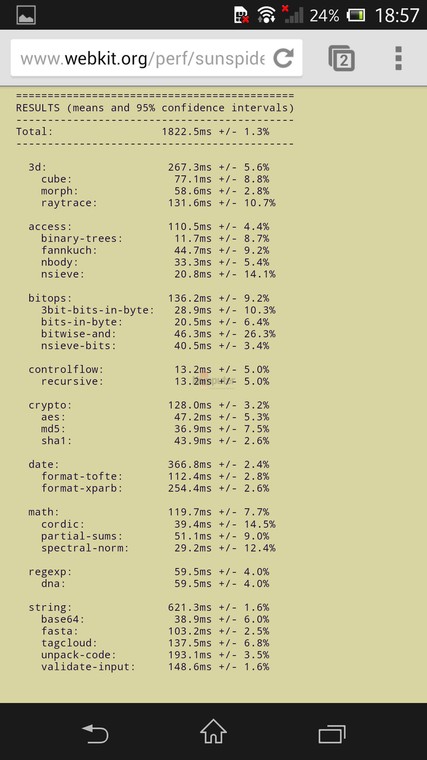The height and width of the screenshot is (760, 427).
Task: Tap the Wi-Fi status icon
Action: coord(266,15)
